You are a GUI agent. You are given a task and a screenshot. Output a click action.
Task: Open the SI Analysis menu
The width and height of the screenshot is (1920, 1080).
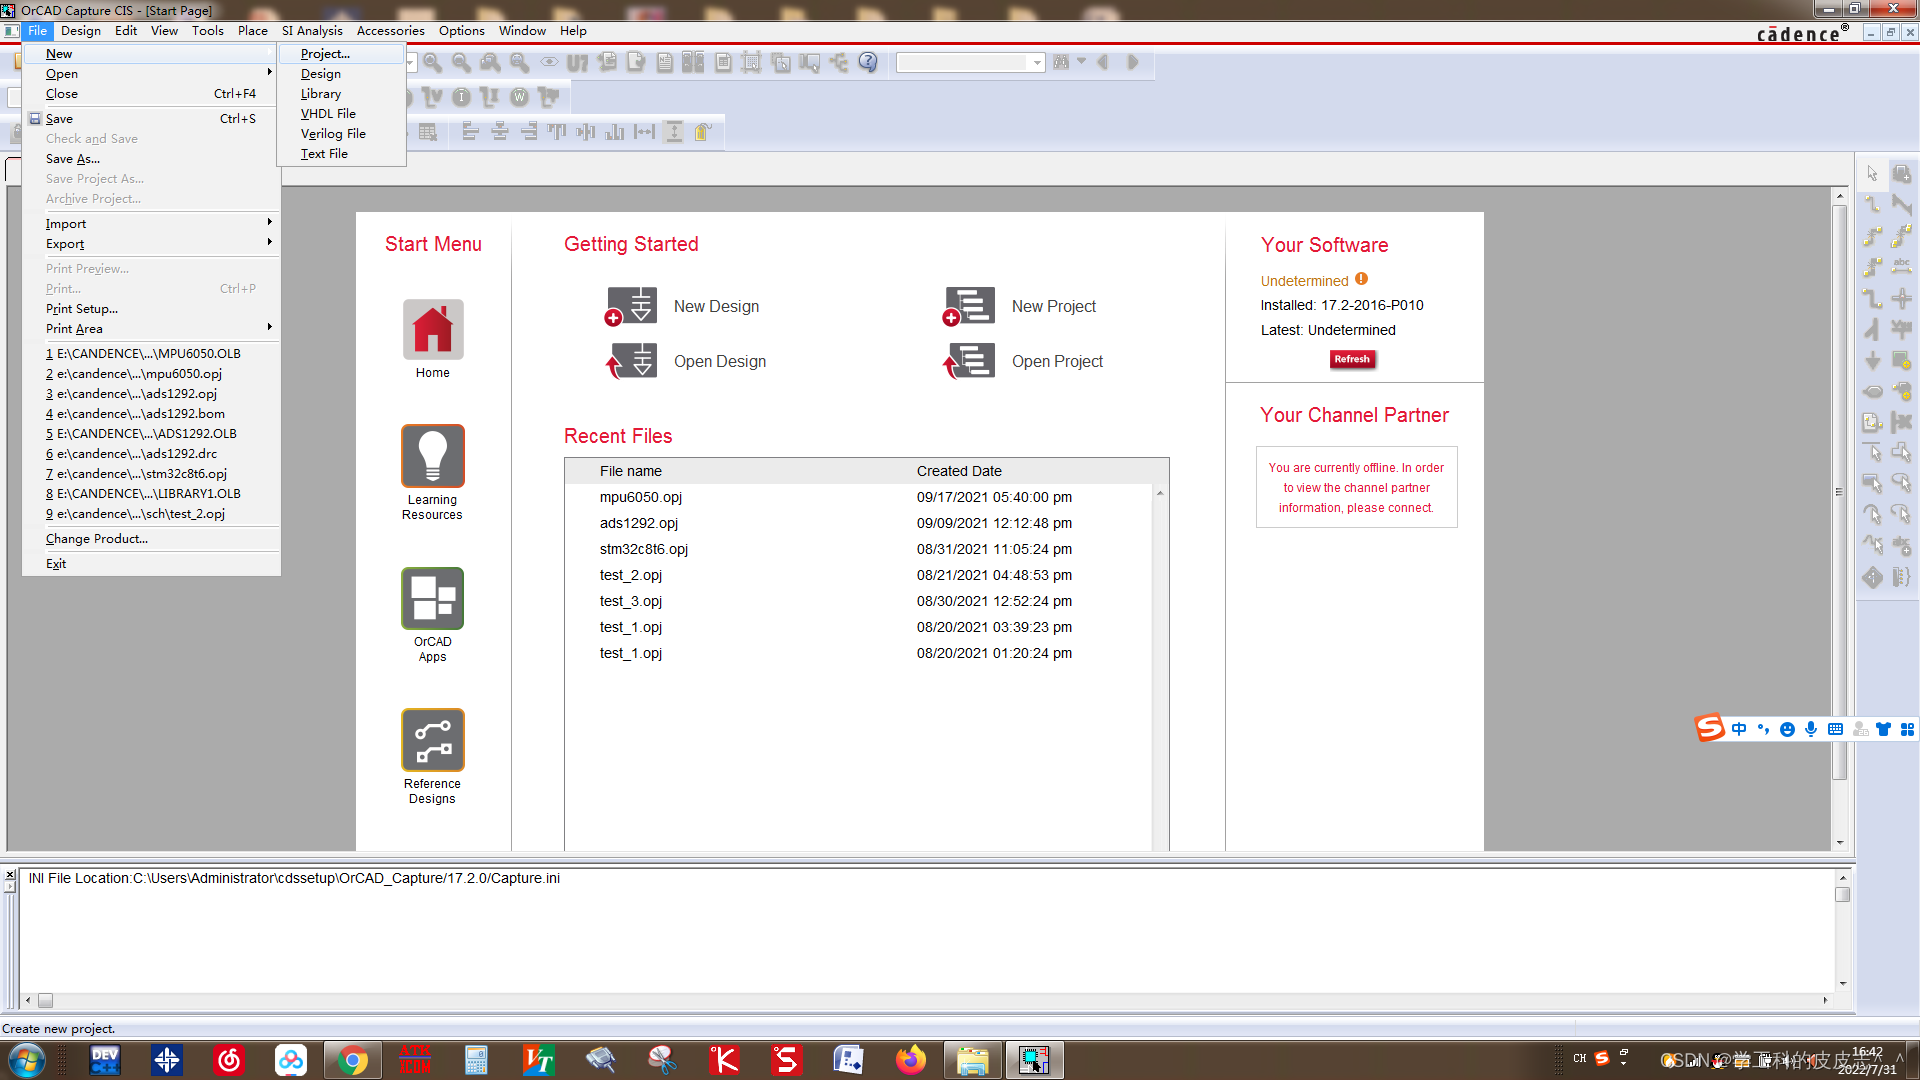(x=312, y=31)
